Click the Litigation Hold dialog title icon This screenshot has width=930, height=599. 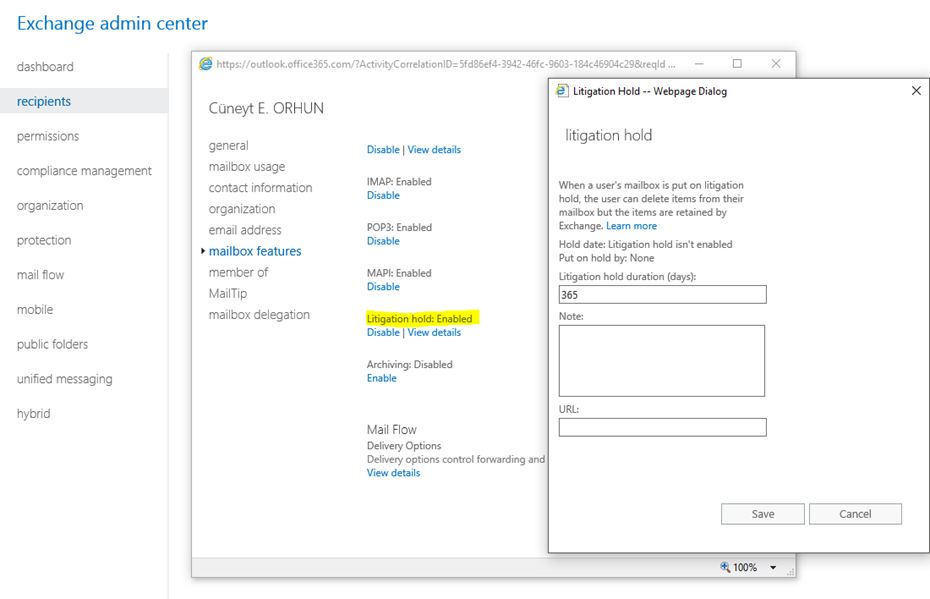[562, 91]
